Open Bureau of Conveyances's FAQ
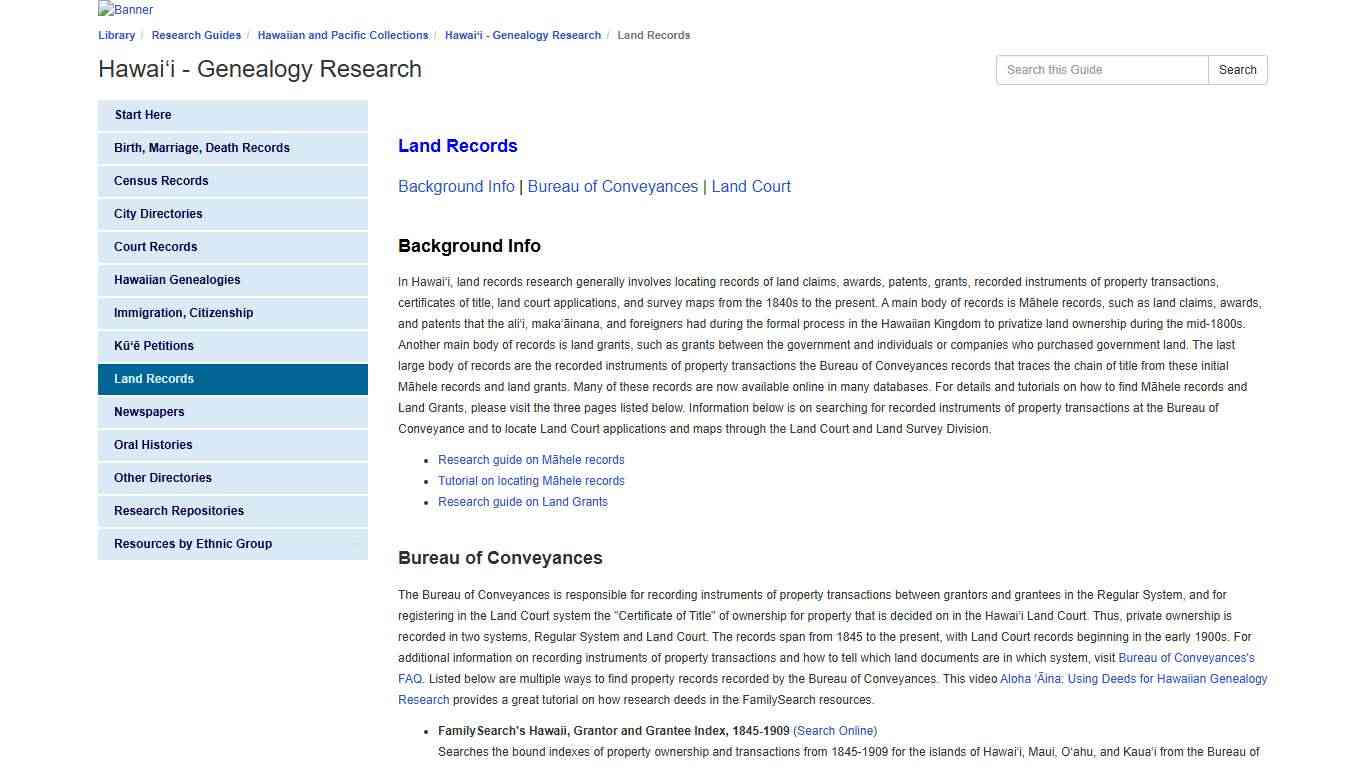The height and width of the screenshot is (768, 1366). [1186, 657]
